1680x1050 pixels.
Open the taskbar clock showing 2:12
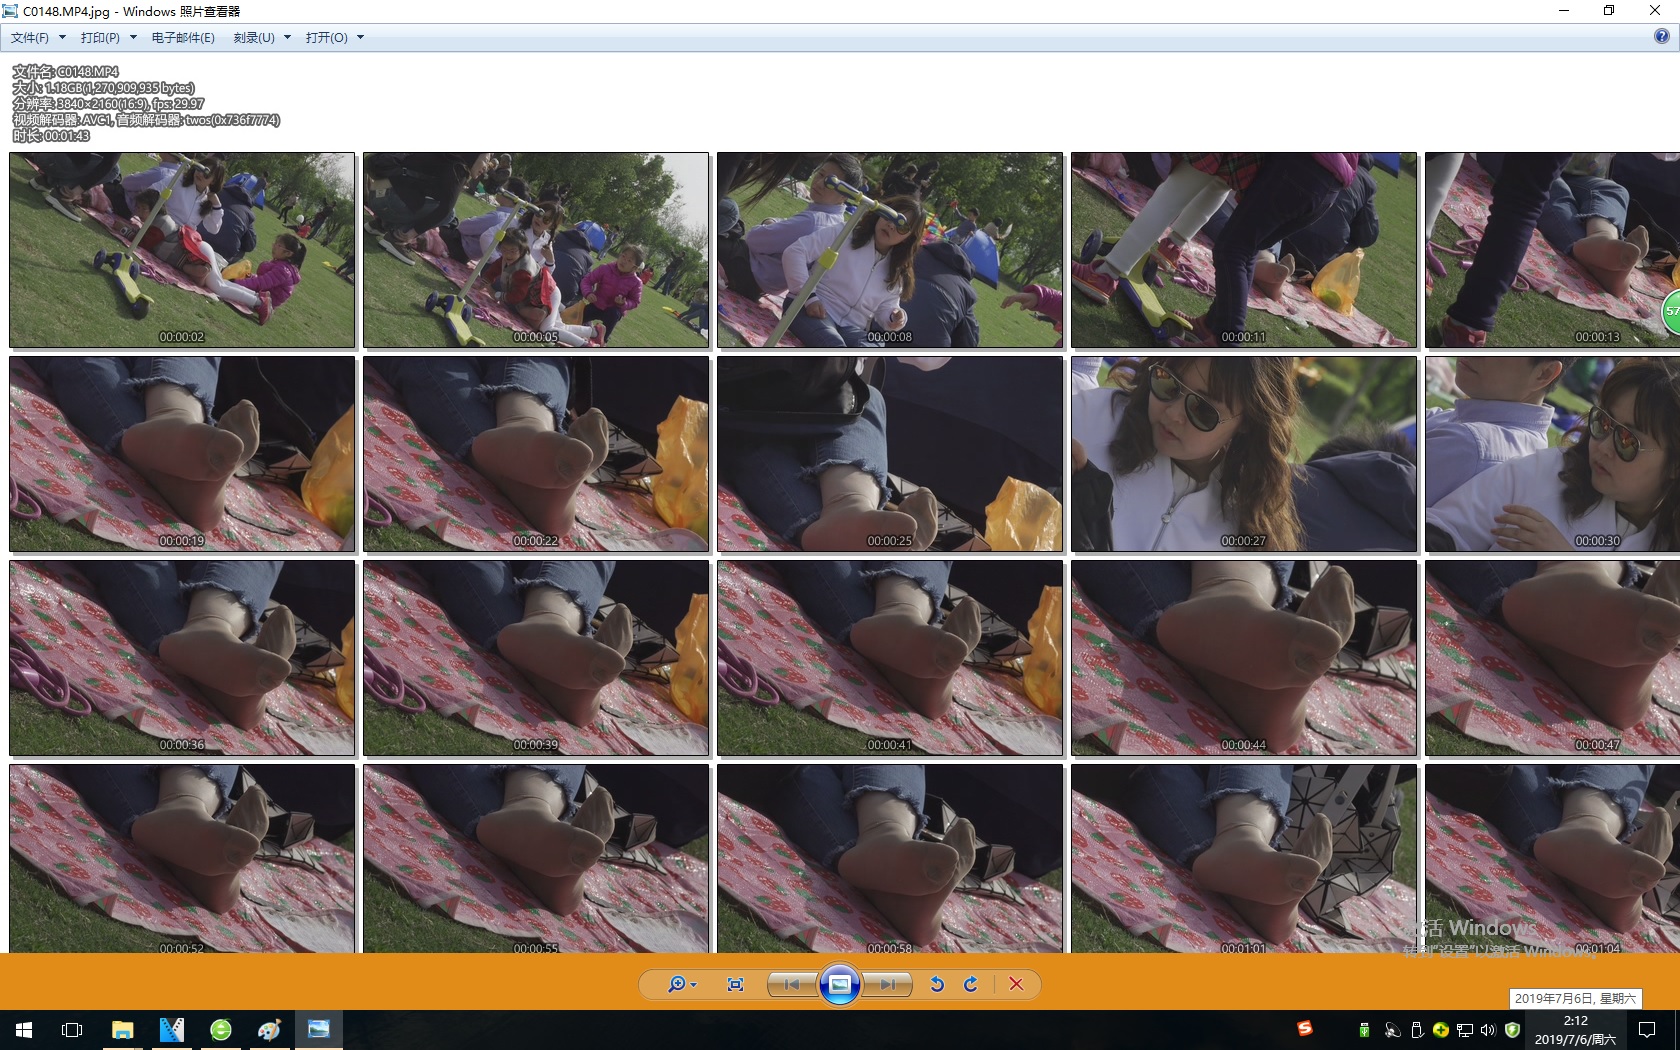click(1575, 1029)
